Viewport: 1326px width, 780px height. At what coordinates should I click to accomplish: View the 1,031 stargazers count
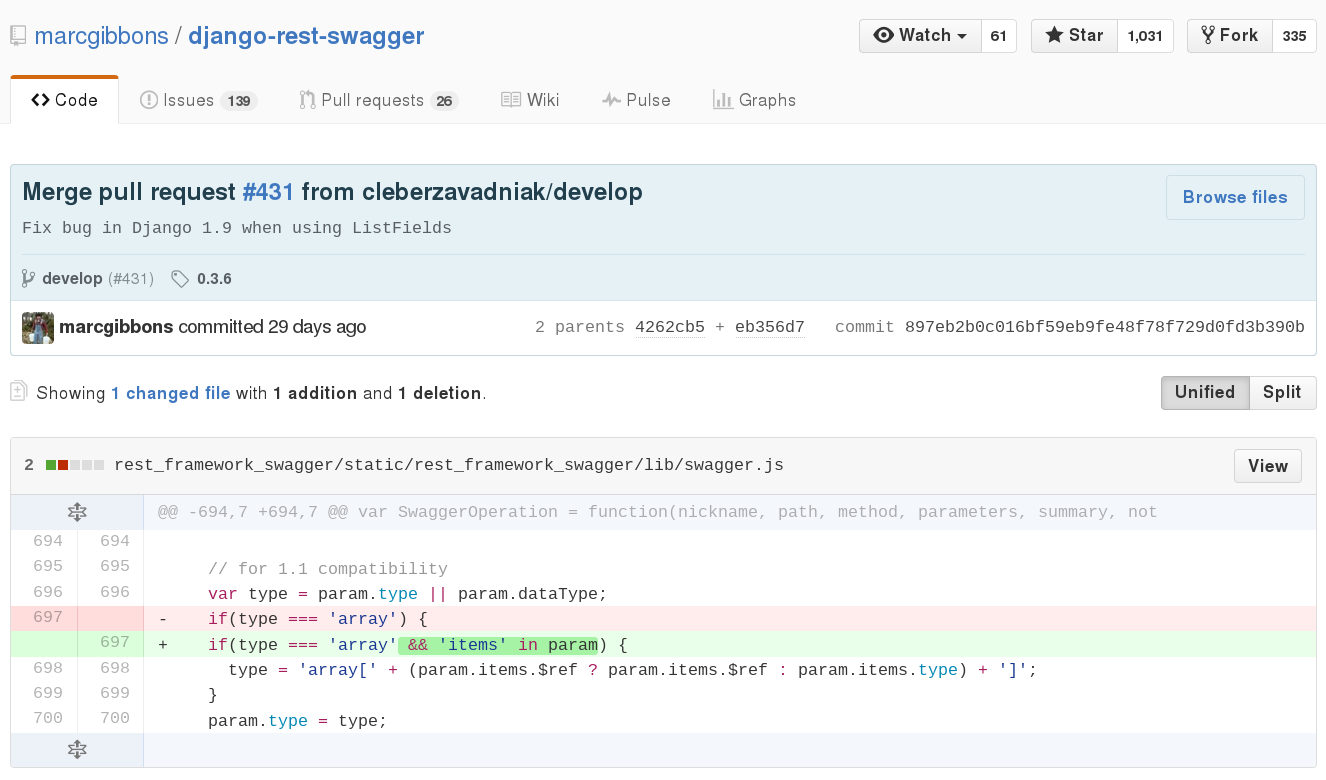[x=1145, y=36]
